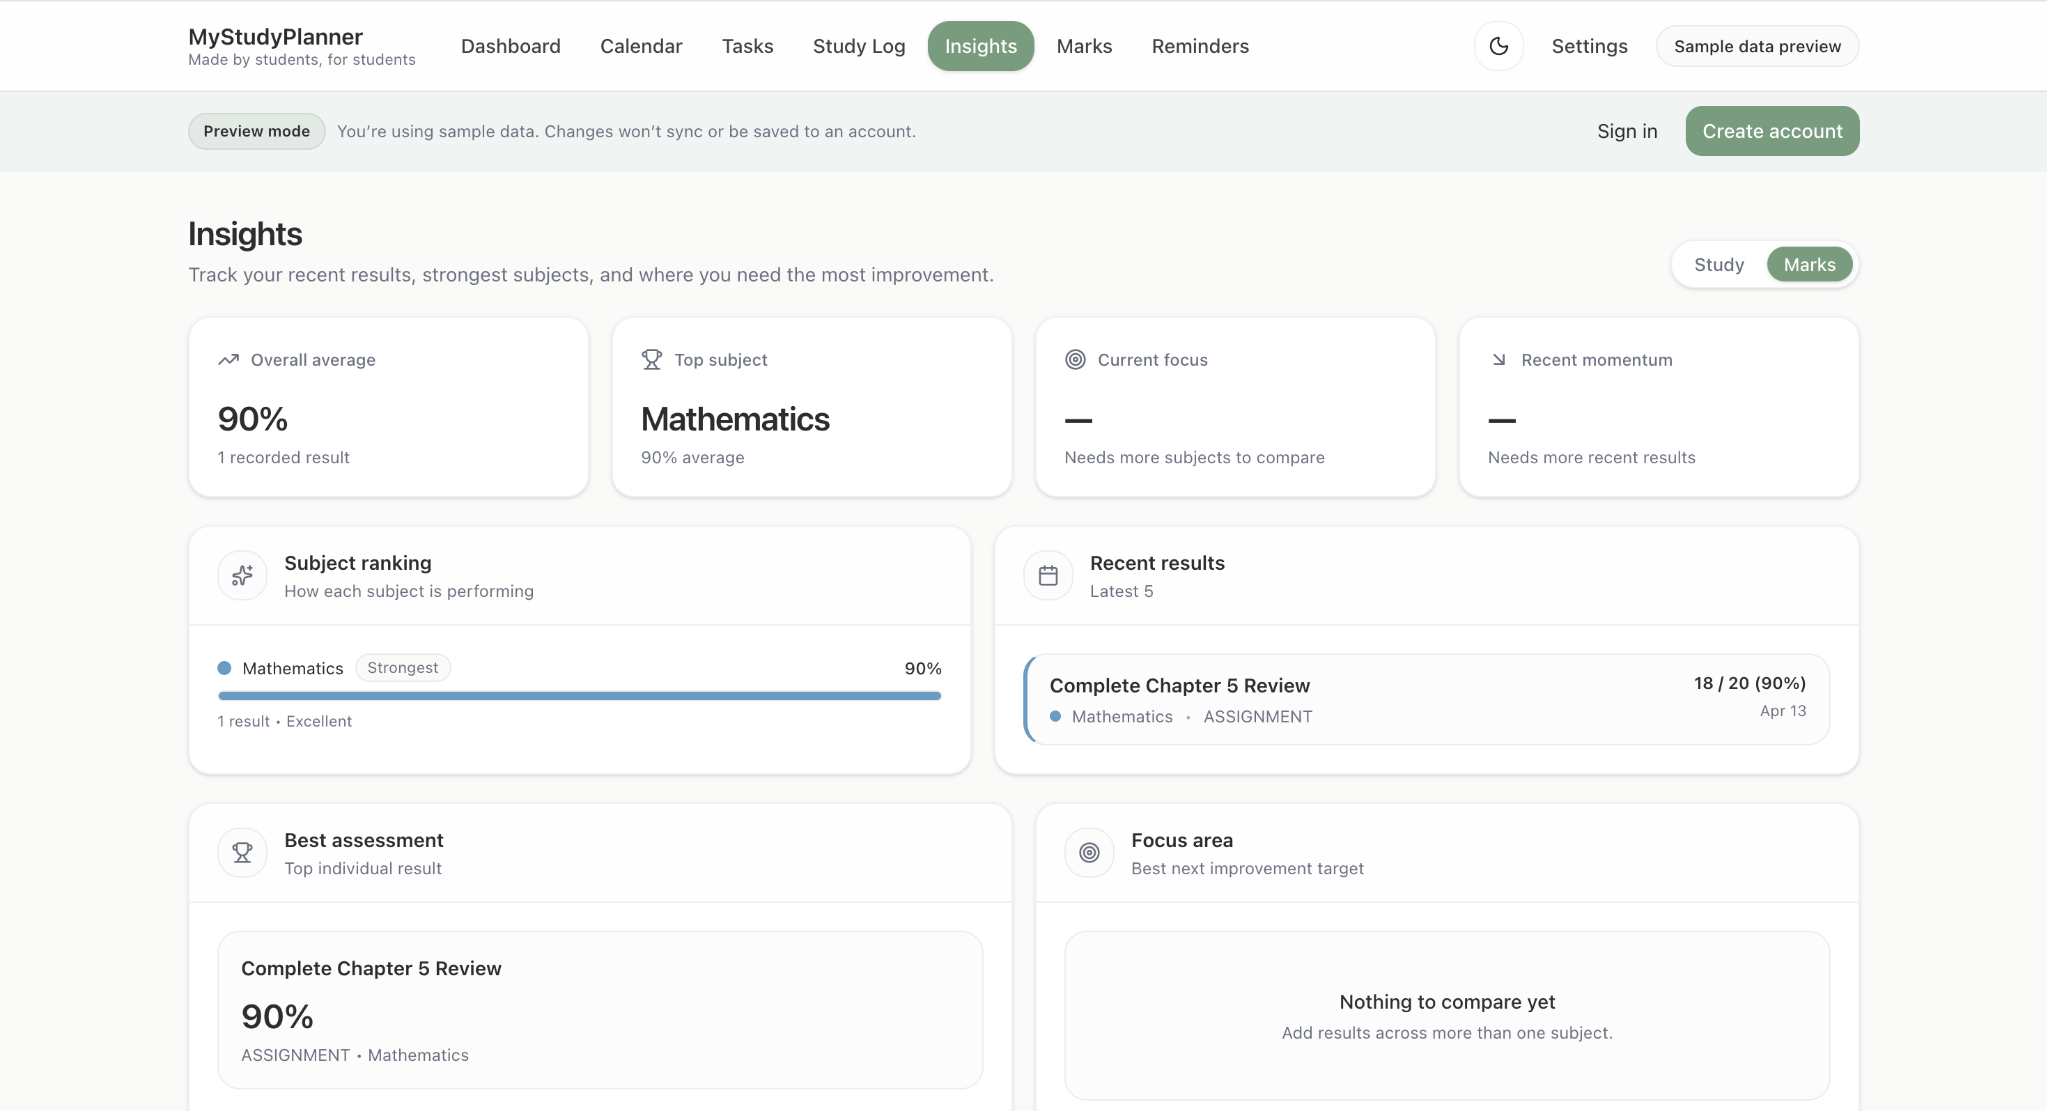Navigate to the Reminders section
This screenshot has height=1111, width=2047.
tap(1200, 46)
